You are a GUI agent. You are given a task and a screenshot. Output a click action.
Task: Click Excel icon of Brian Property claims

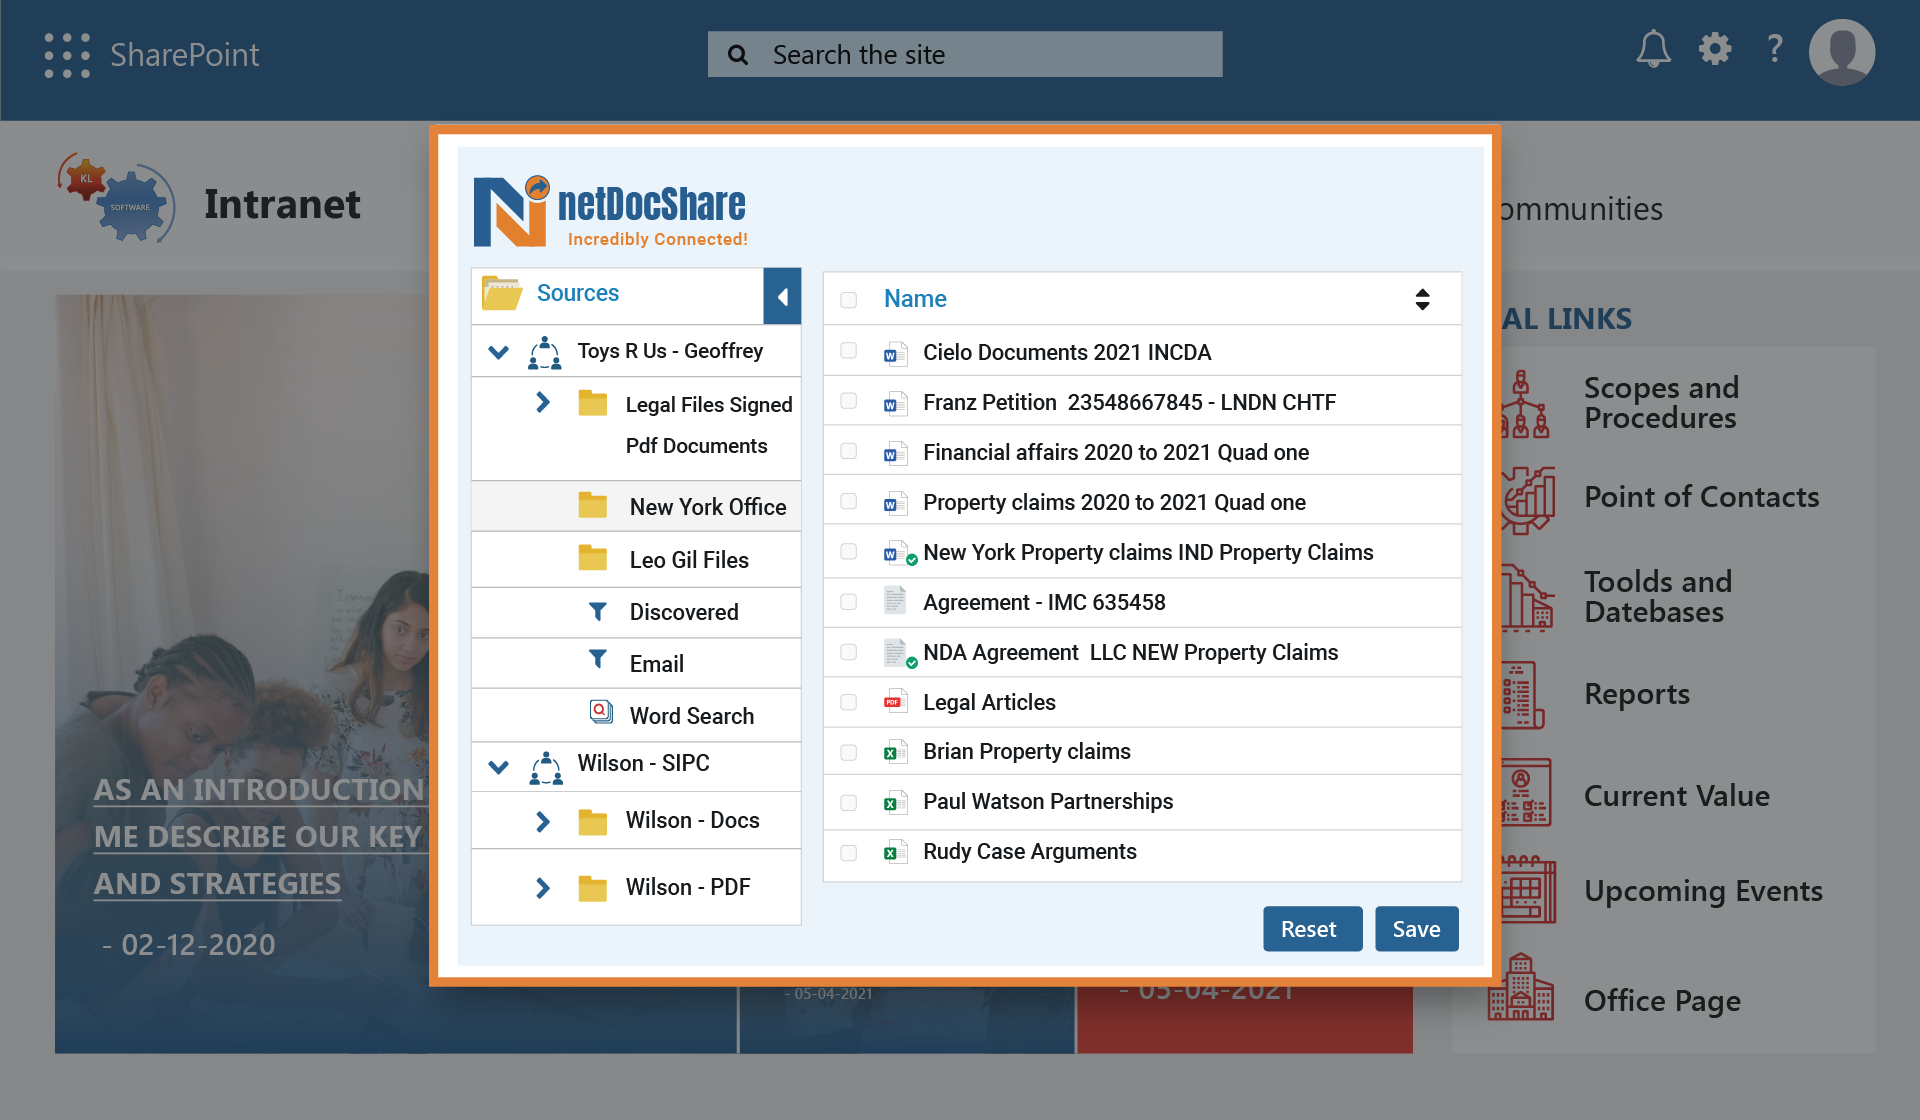click(x=895, y=752)
